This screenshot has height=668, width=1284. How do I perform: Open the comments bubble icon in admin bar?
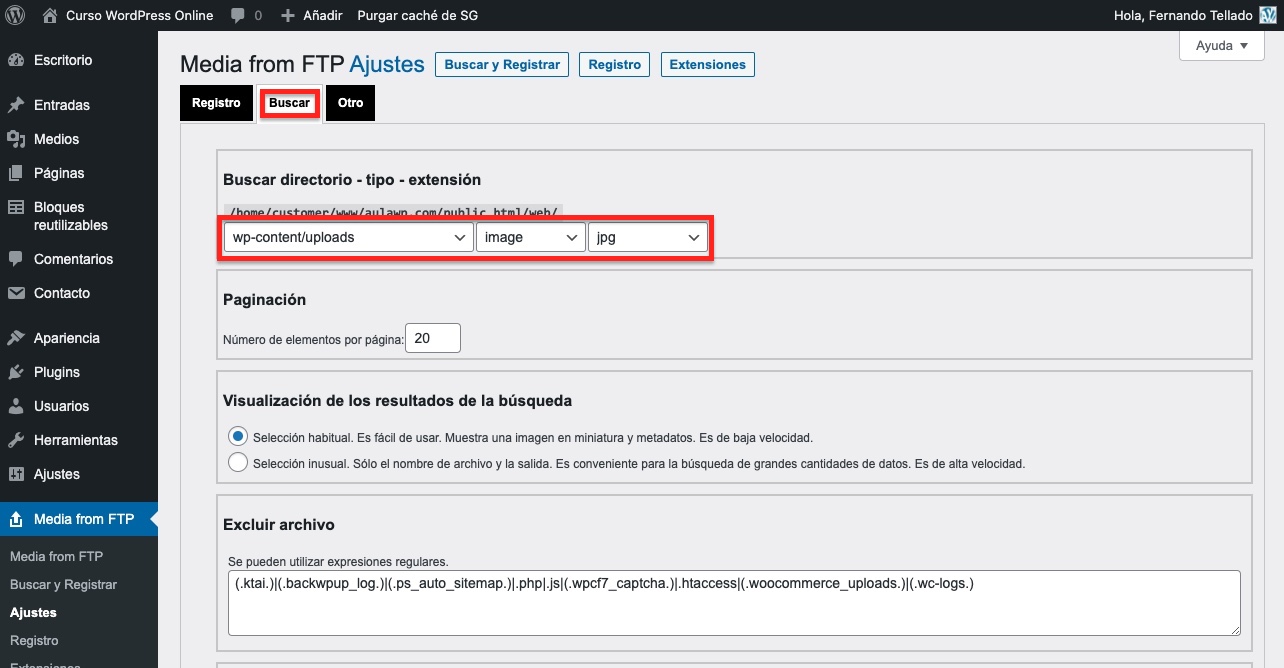pos(237,15)
